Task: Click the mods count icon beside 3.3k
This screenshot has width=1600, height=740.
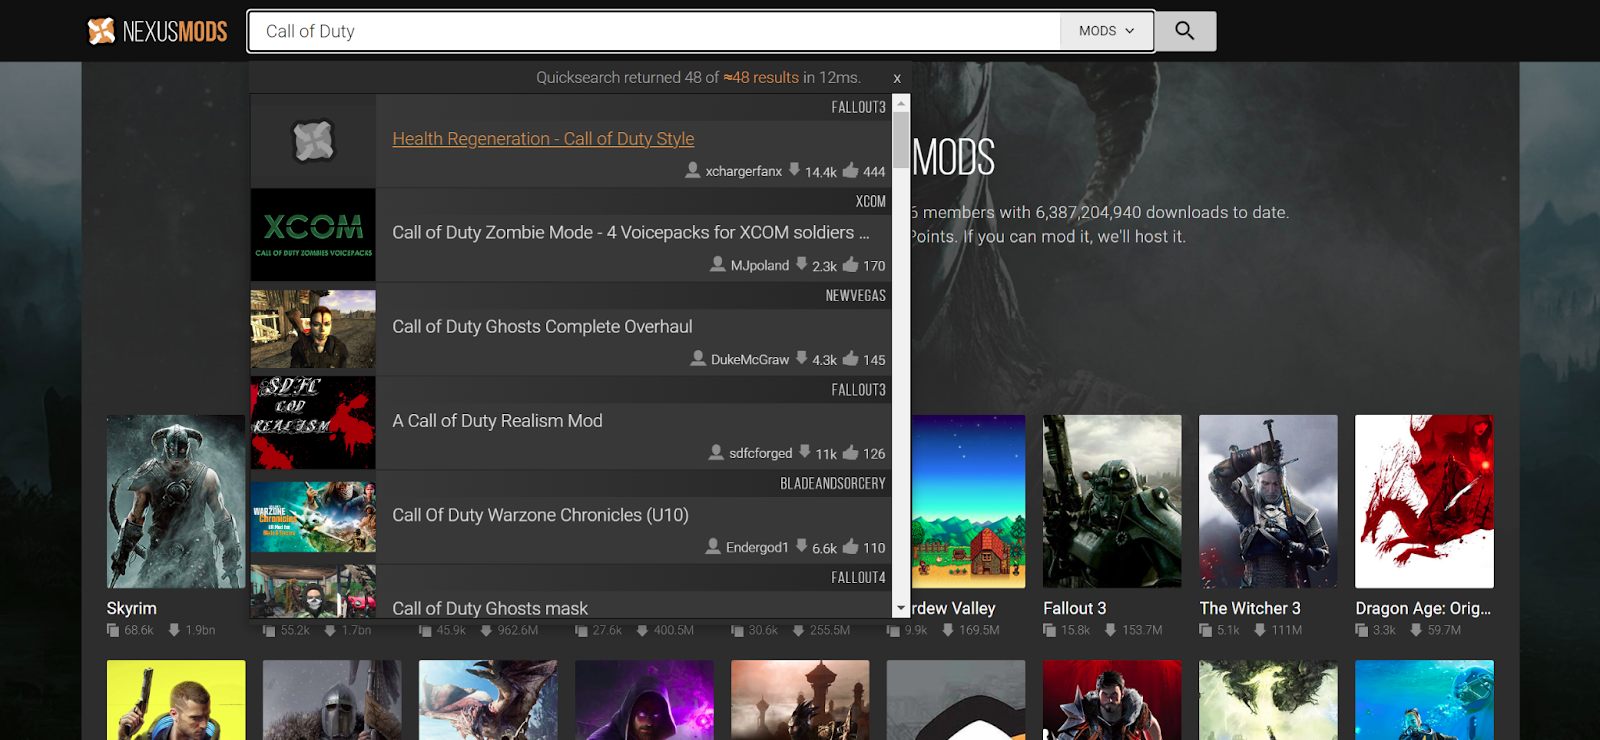Action: click(1361, 630)
